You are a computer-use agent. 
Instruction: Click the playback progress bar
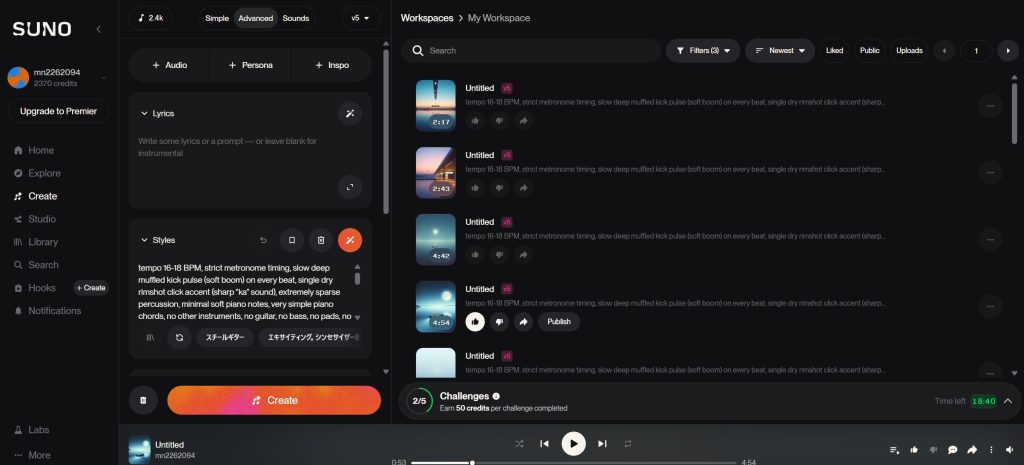(573, 463)
